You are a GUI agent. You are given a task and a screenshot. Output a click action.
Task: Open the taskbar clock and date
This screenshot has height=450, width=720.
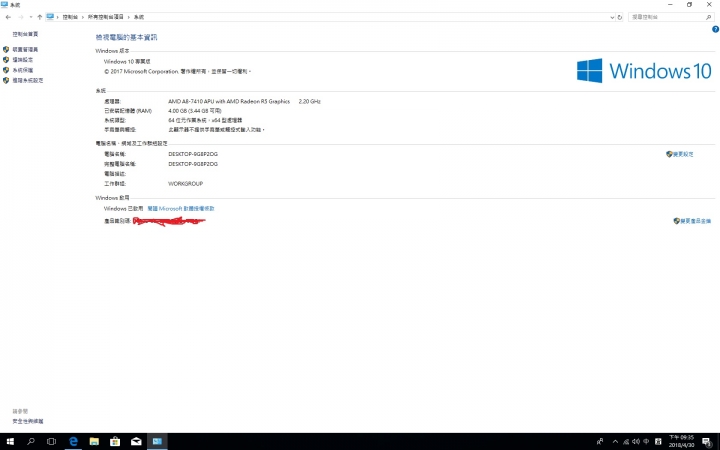[x=681, y=441]
